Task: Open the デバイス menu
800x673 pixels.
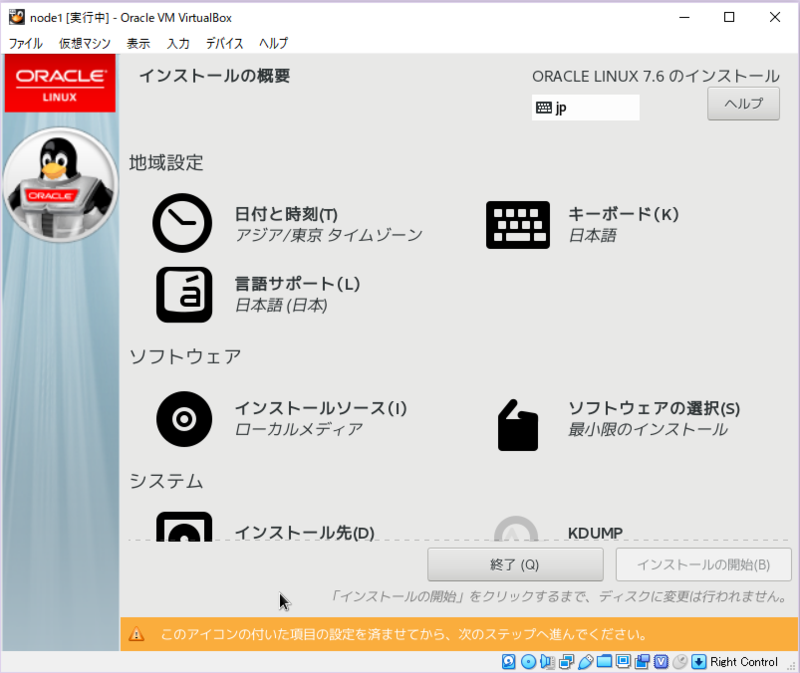Action: [224, 43]
